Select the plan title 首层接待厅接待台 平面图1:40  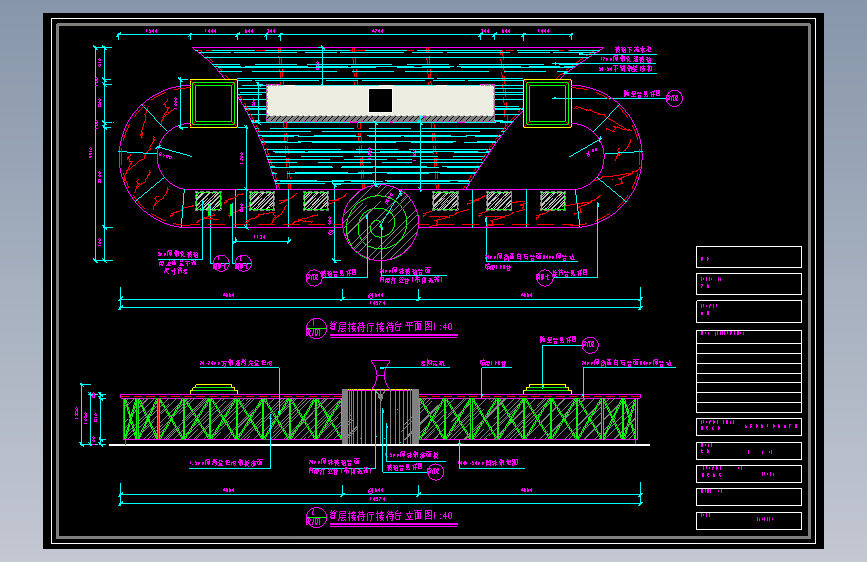pos(391,326)
